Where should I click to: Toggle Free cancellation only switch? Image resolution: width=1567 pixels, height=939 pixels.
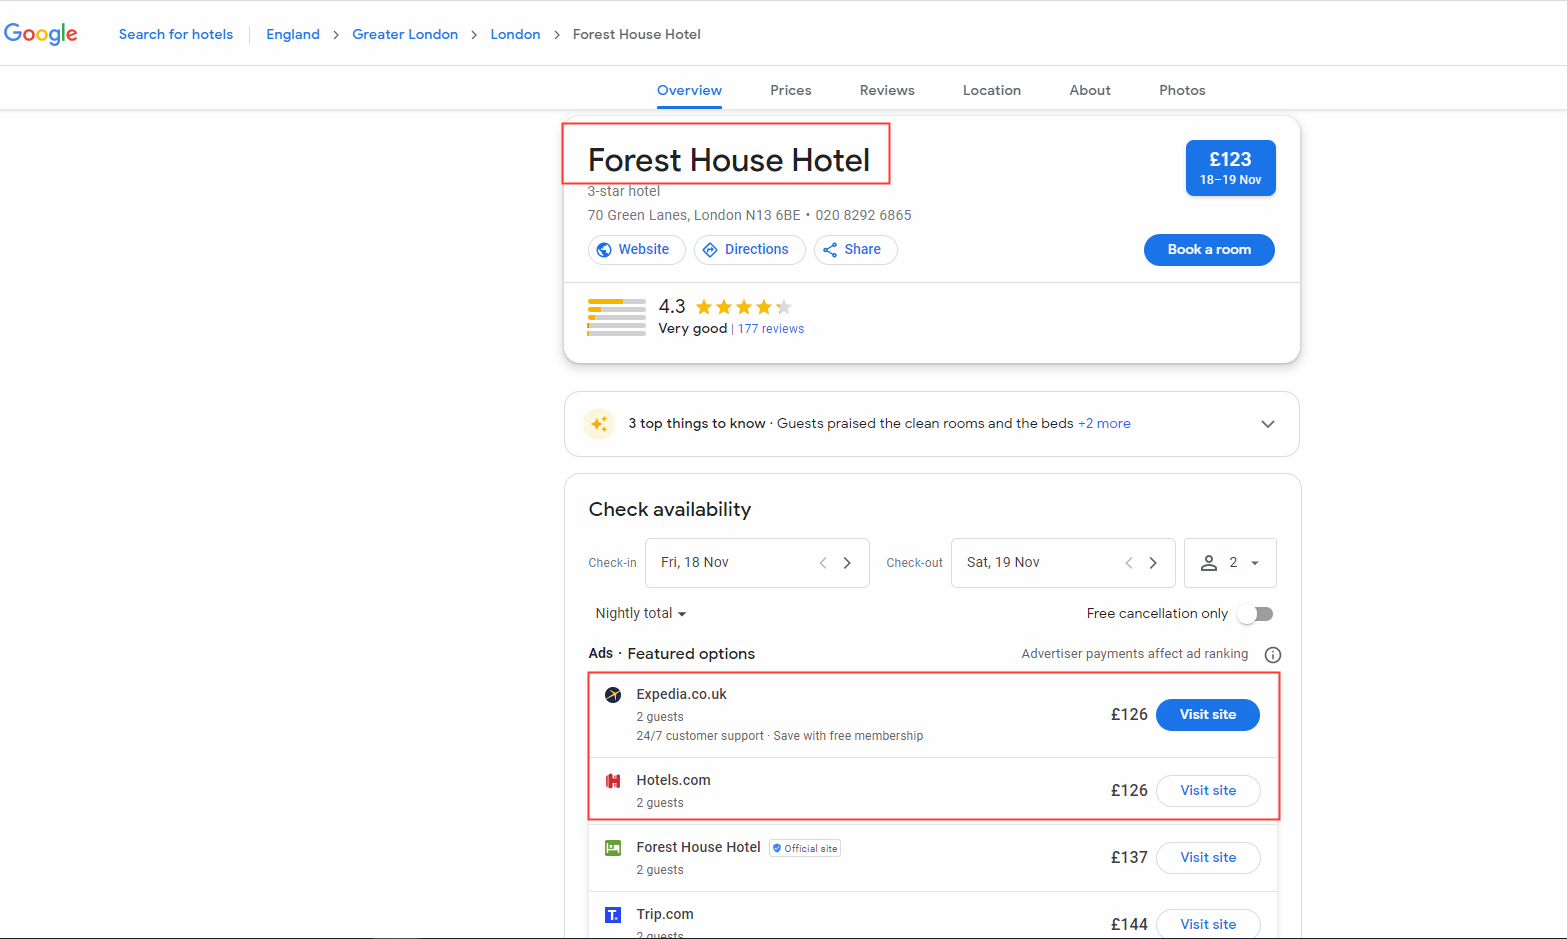[x=1256, y=614]
